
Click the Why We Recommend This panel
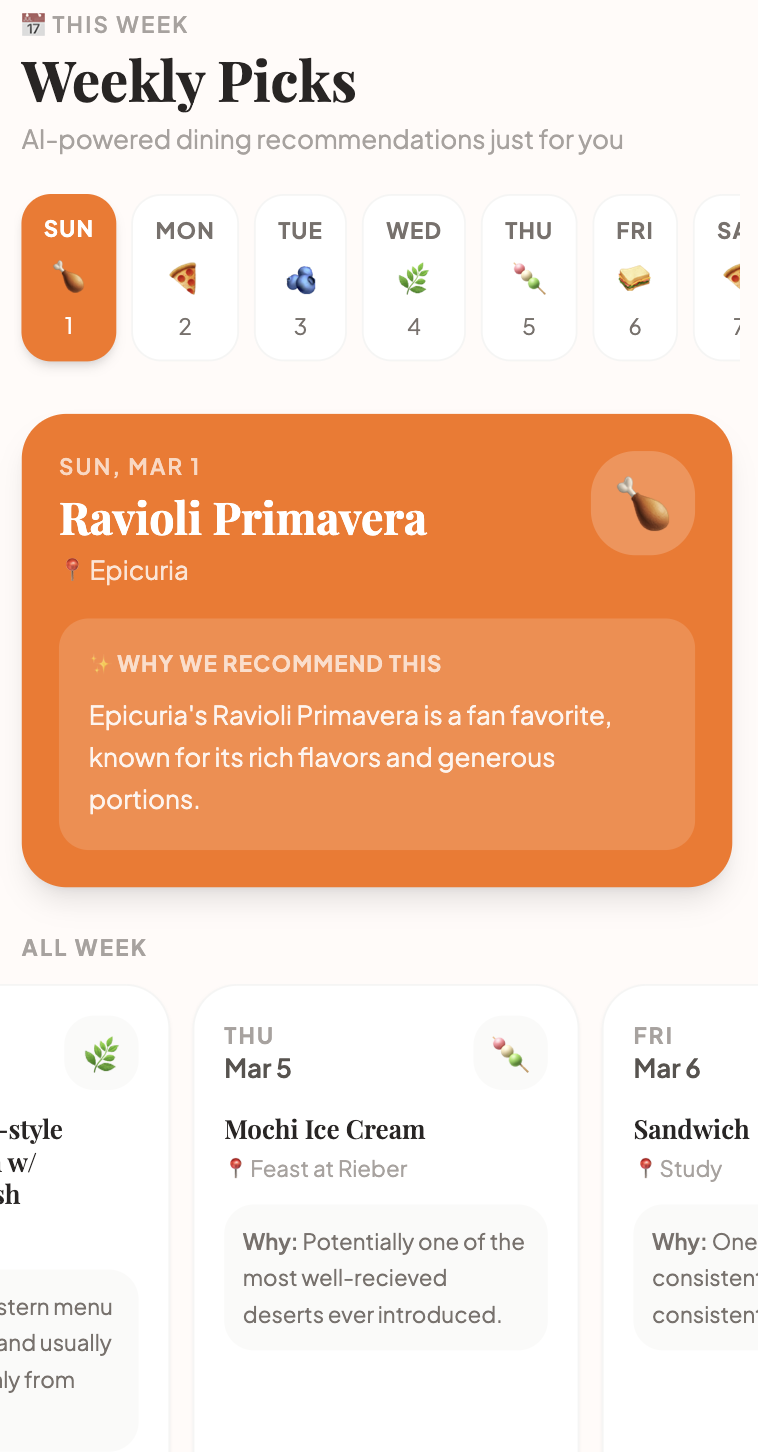[377, 734]
